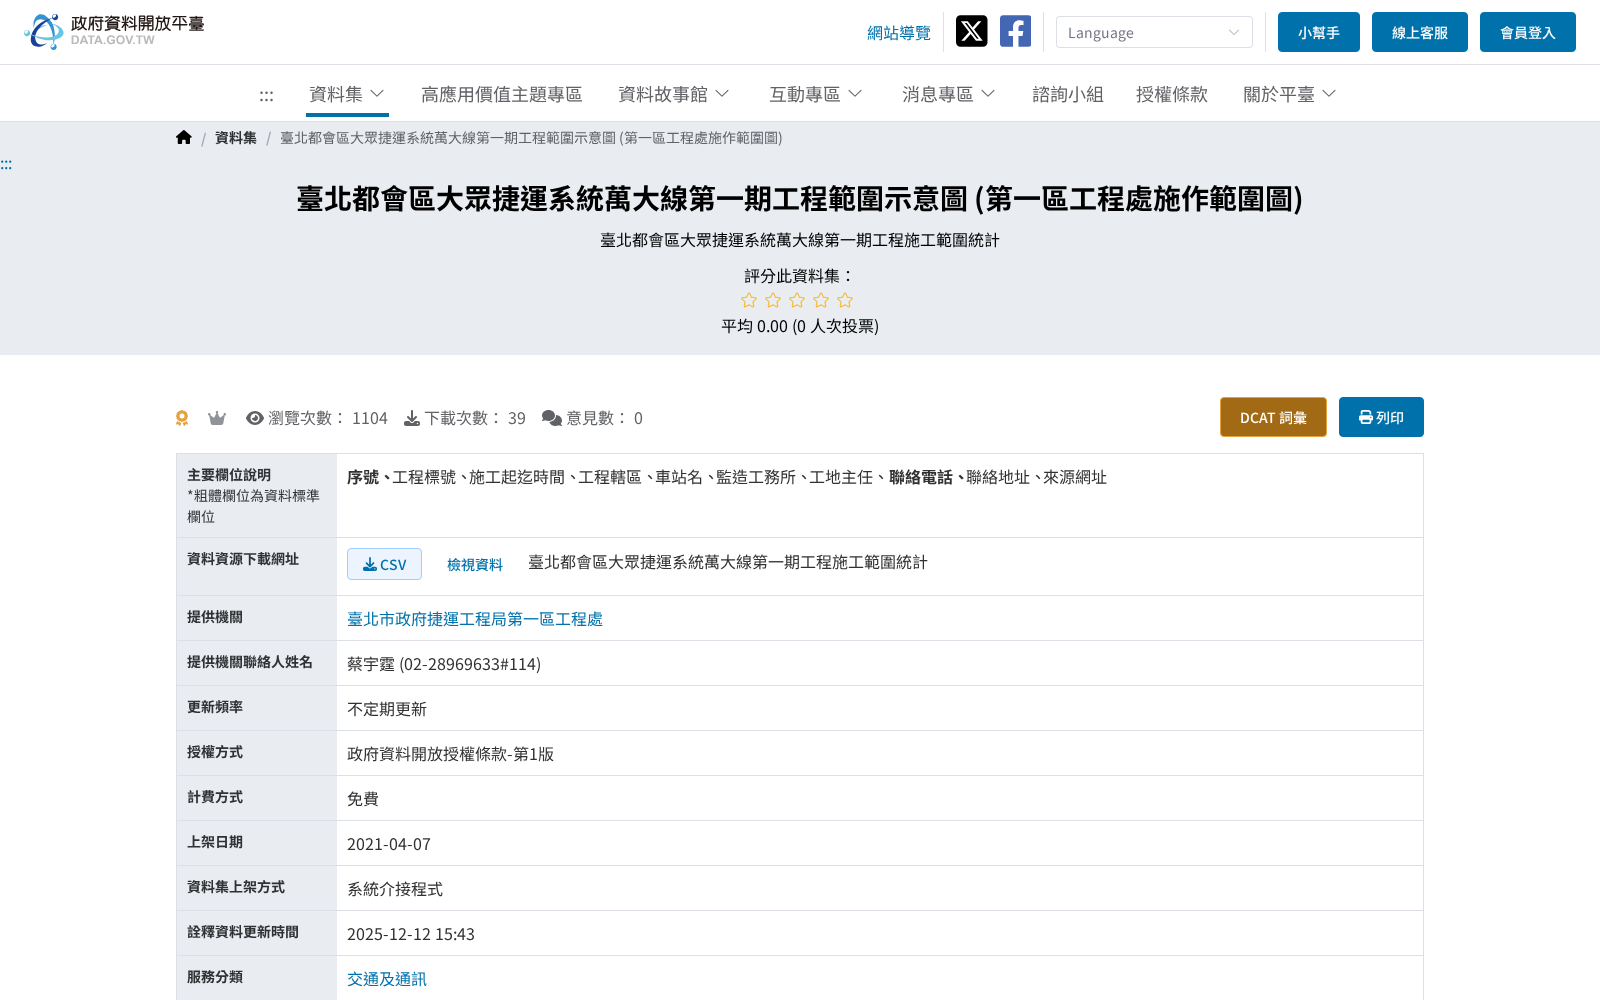
Task: Expand the 資料集 menu
Action: pyautogui.click(x=347, y=94)
